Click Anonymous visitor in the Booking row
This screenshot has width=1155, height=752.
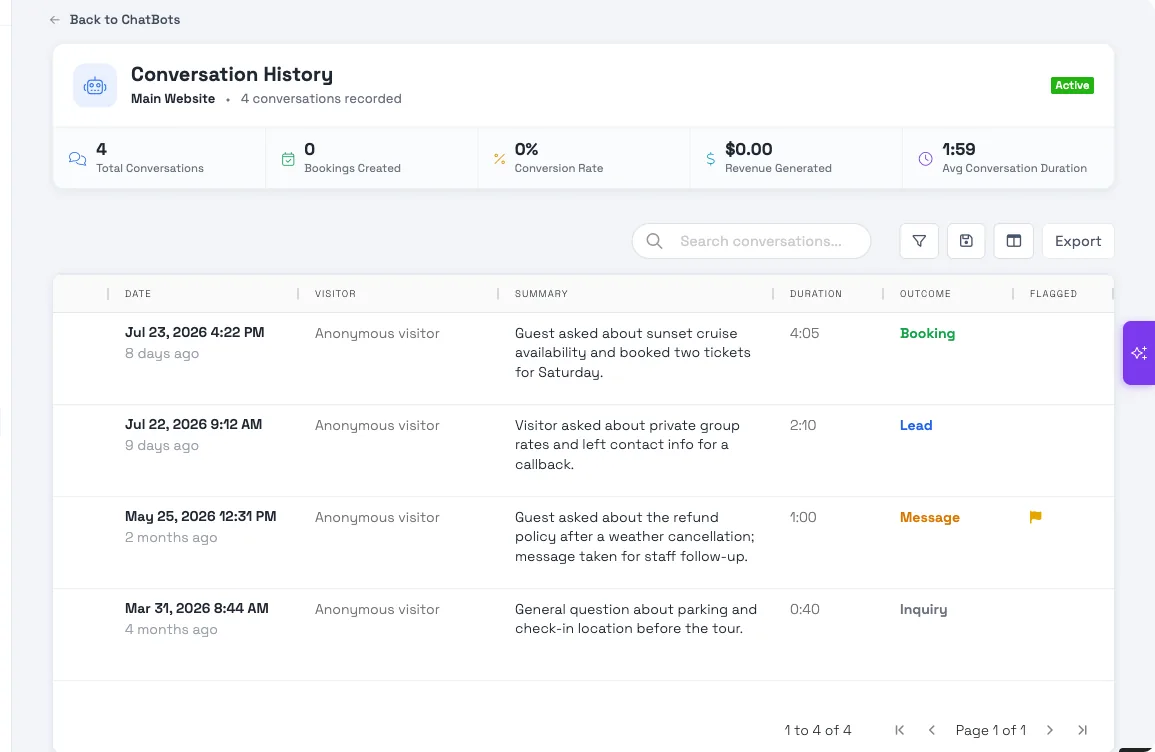pos(377,334)
